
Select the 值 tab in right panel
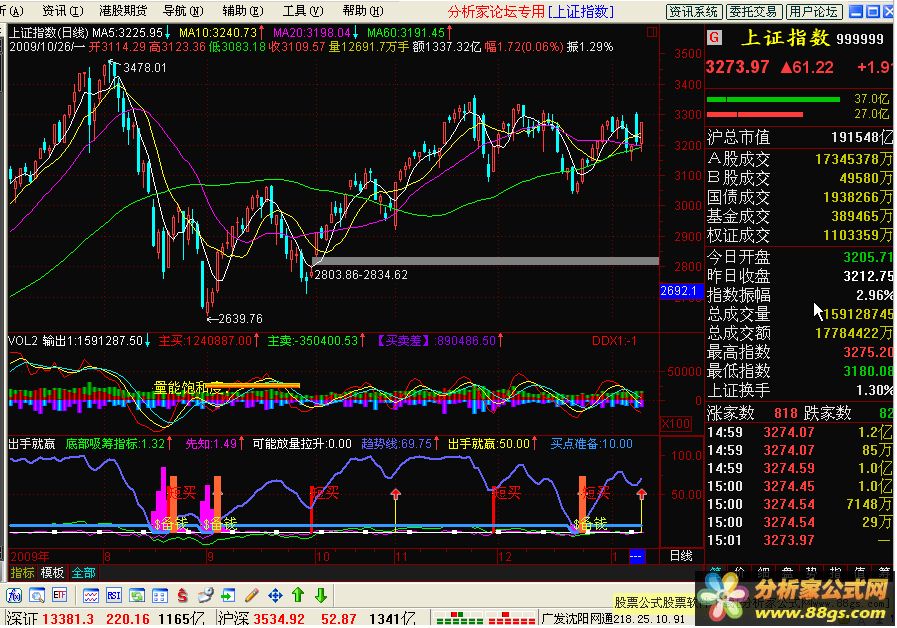tap(859, 570)
